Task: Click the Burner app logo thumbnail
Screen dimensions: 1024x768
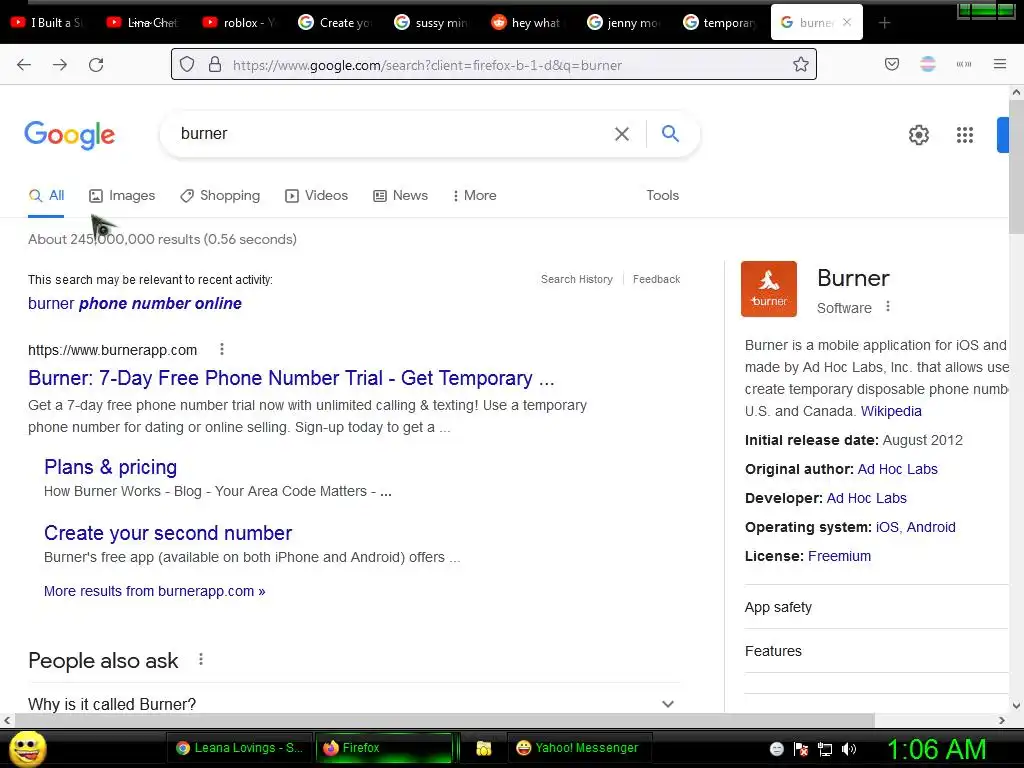Action: coord(769,289)
